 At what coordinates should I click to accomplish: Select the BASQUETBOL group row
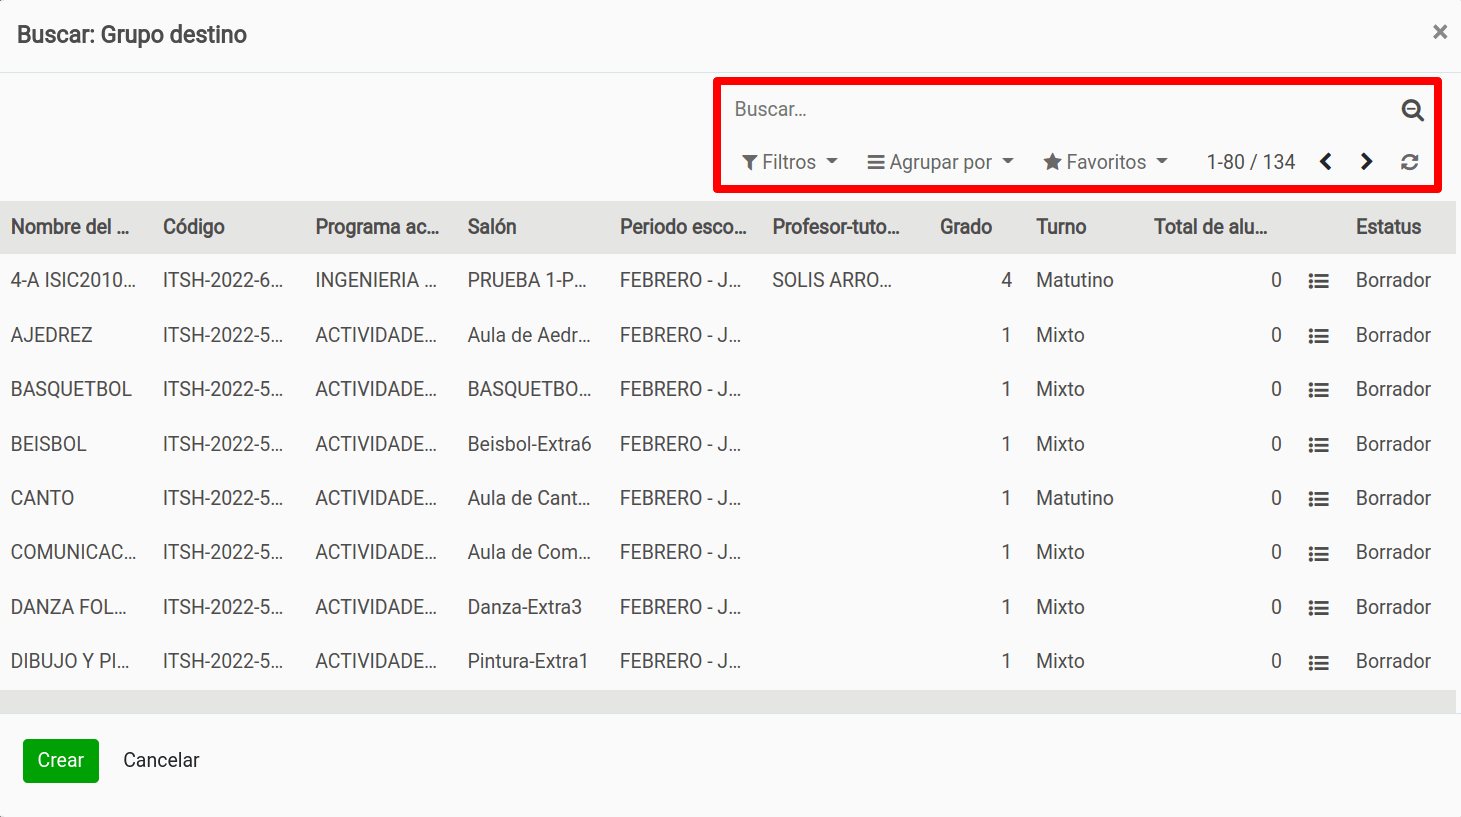click(71, 389)
